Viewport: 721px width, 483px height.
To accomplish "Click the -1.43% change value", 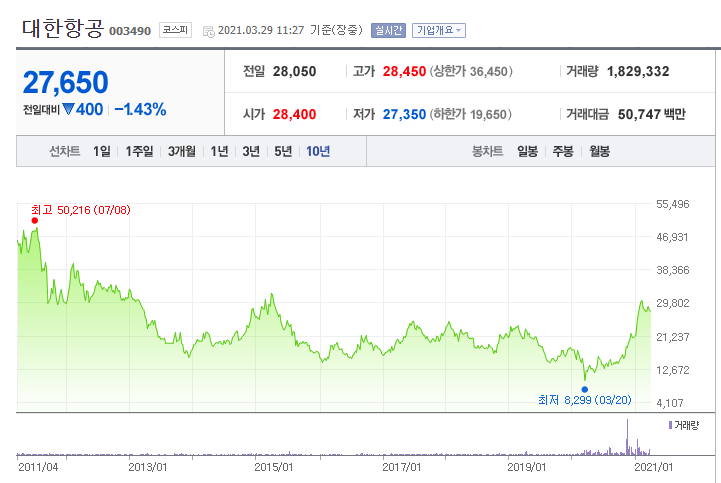I will 140,109.
